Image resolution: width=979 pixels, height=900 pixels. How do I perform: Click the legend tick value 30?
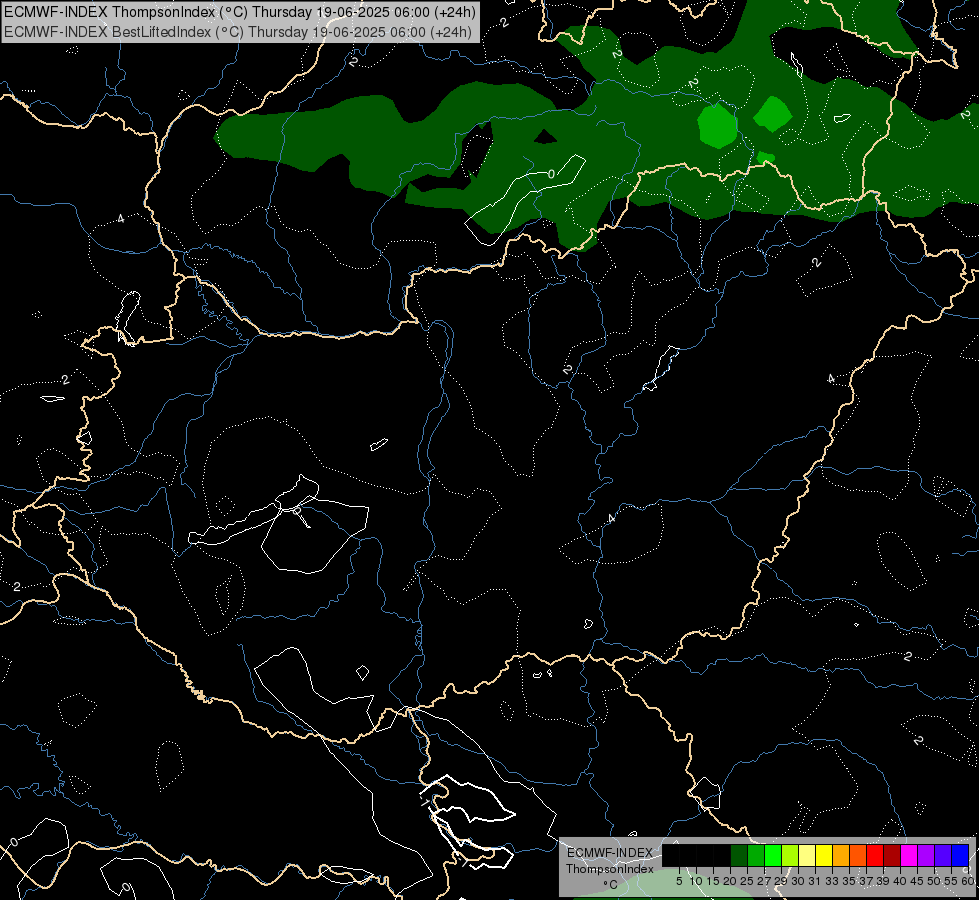pos(798,881)
